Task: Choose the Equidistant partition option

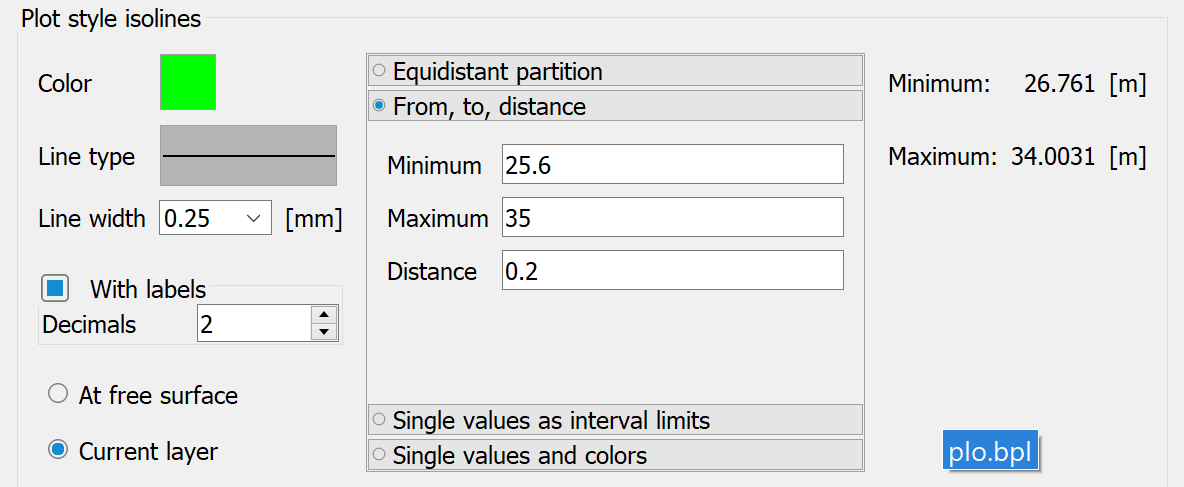Action: [379, 72]
